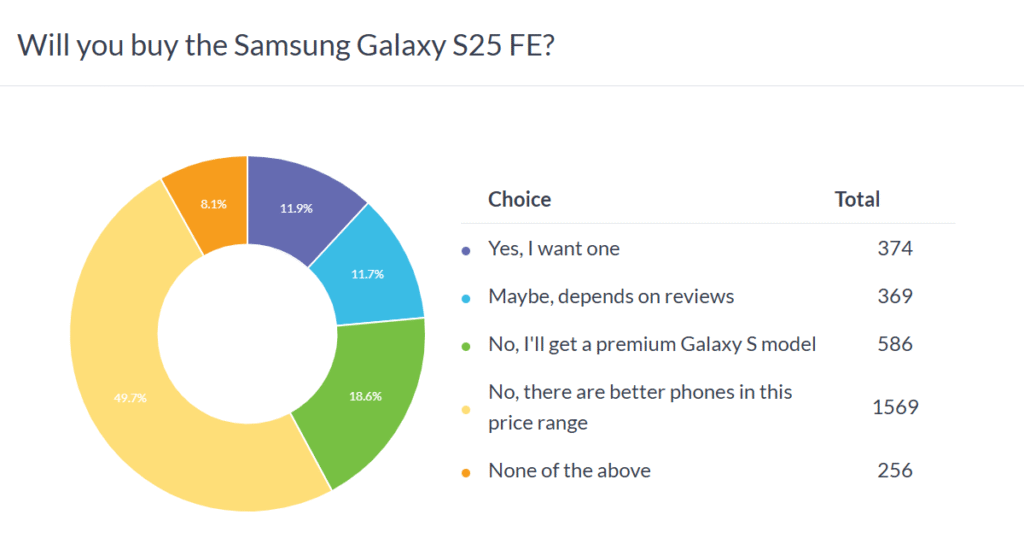Image resolution: width=1024 pixels, height=538 pixels.
Task: Click the blue legend dot for Maybe
Action: (x=466, y=297)
